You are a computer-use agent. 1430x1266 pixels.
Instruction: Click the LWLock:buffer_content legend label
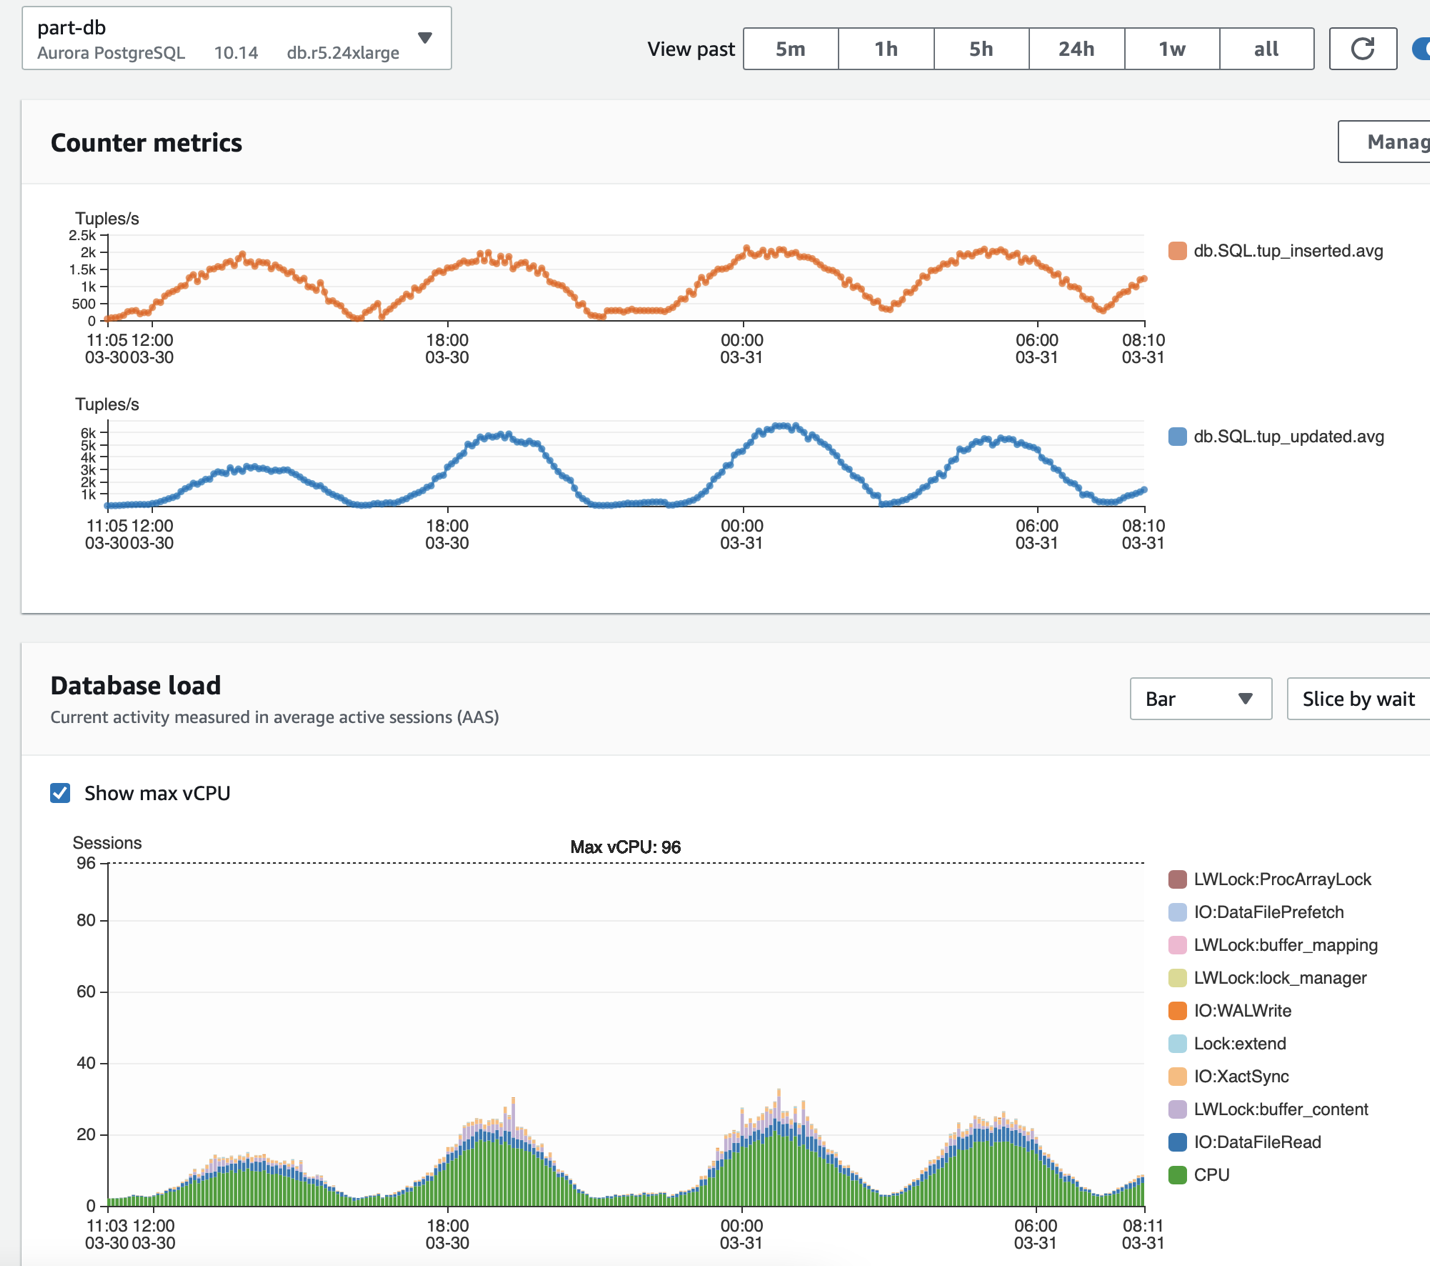(x=1280, y=1109)
